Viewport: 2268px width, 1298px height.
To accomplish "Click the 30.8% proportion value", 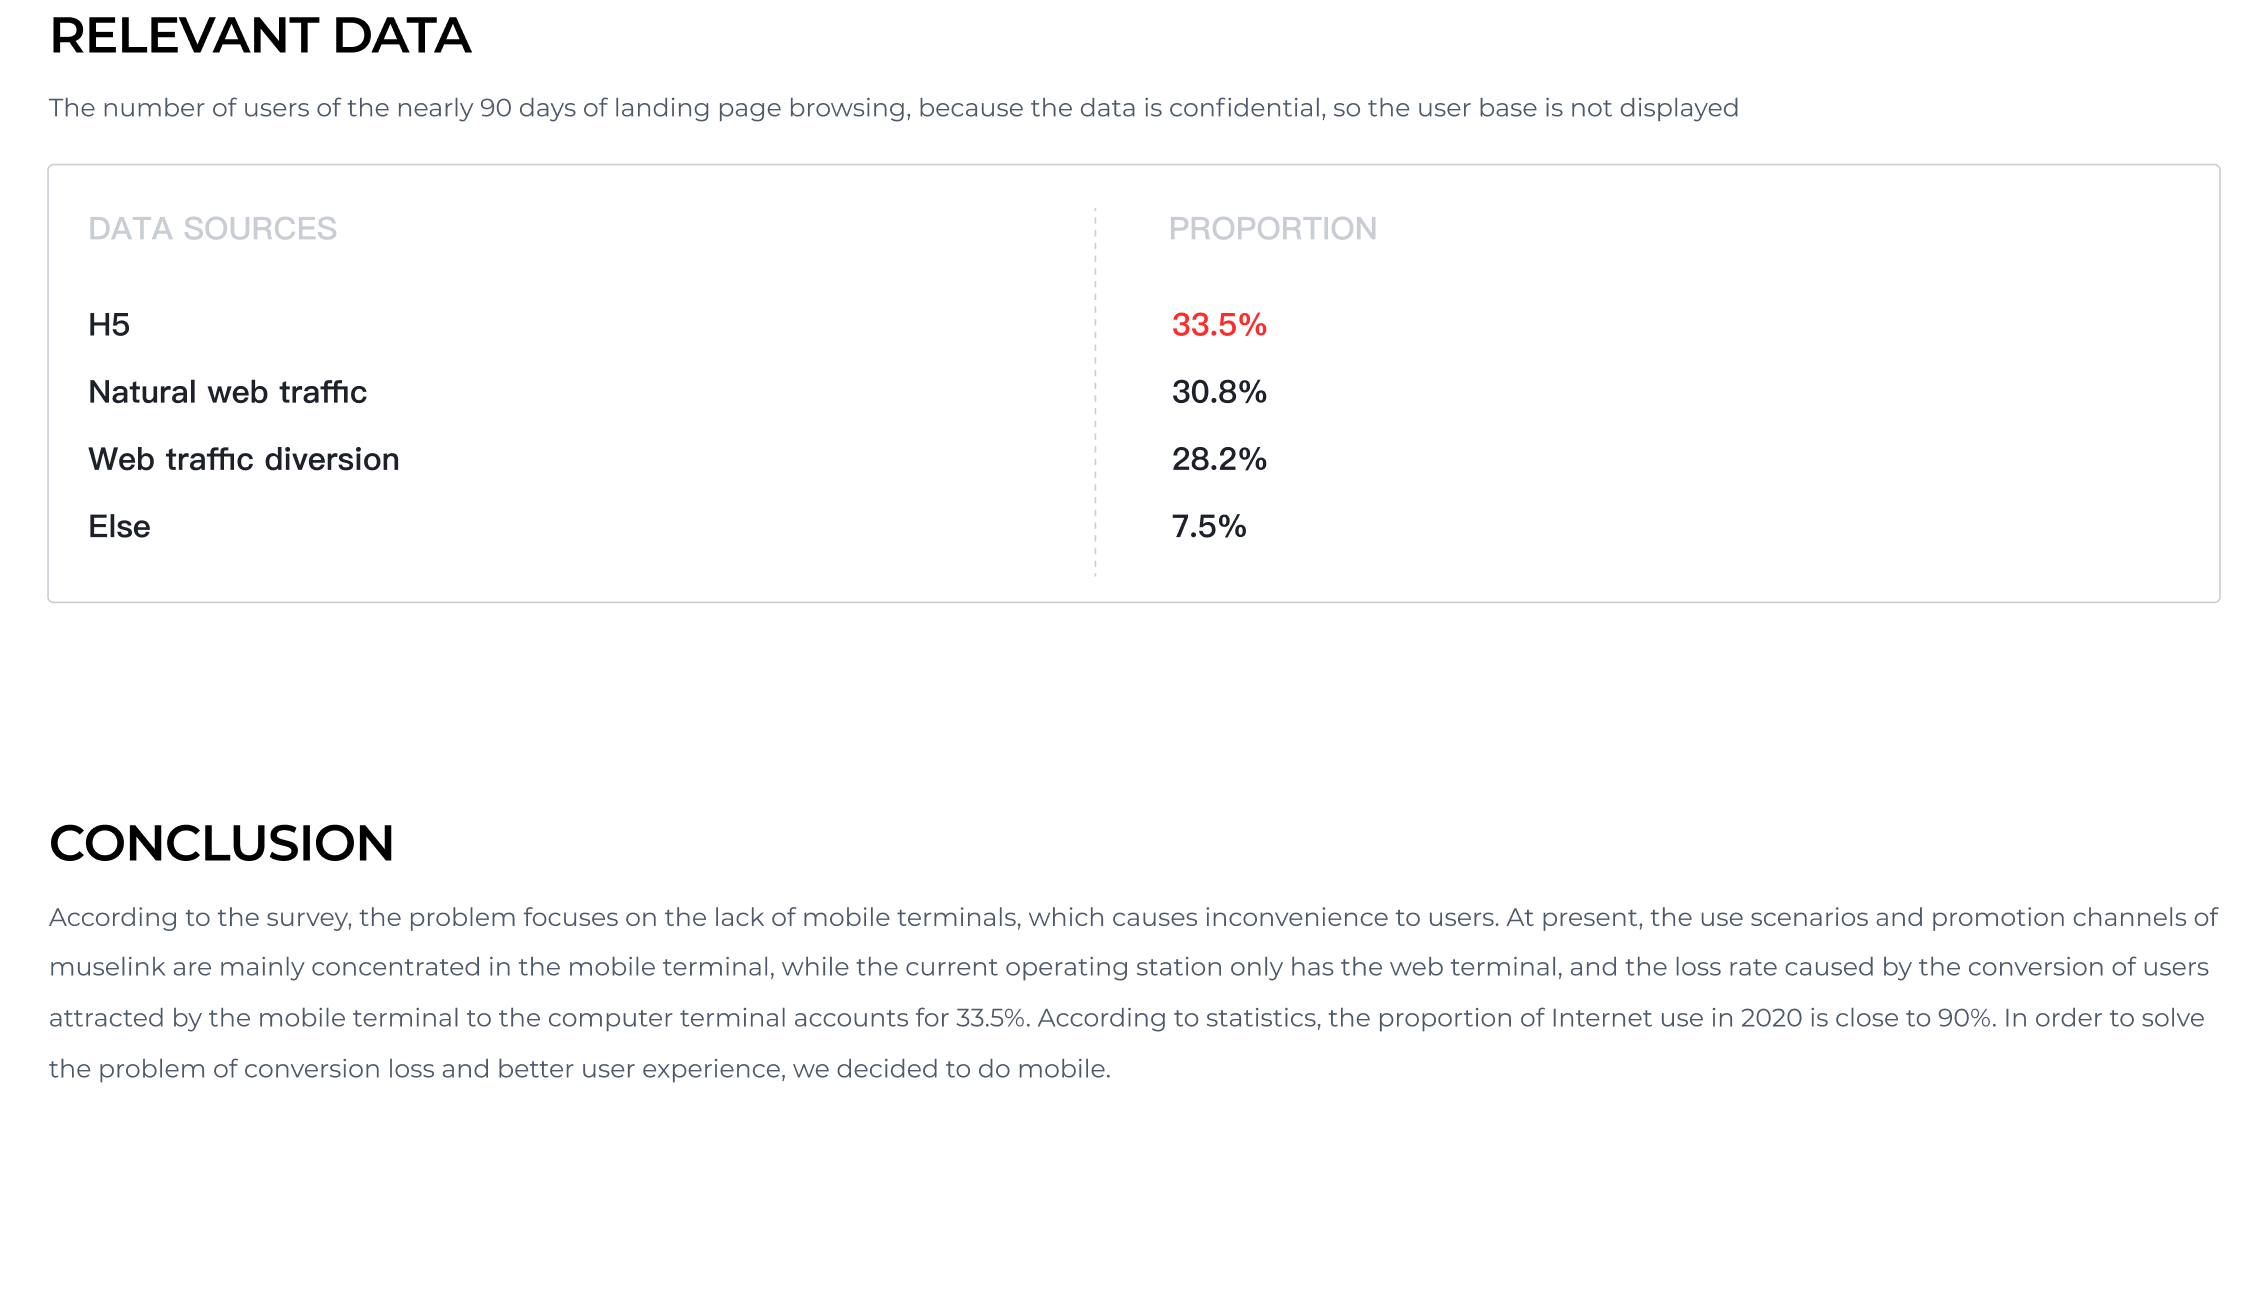I will (1219, 392).
